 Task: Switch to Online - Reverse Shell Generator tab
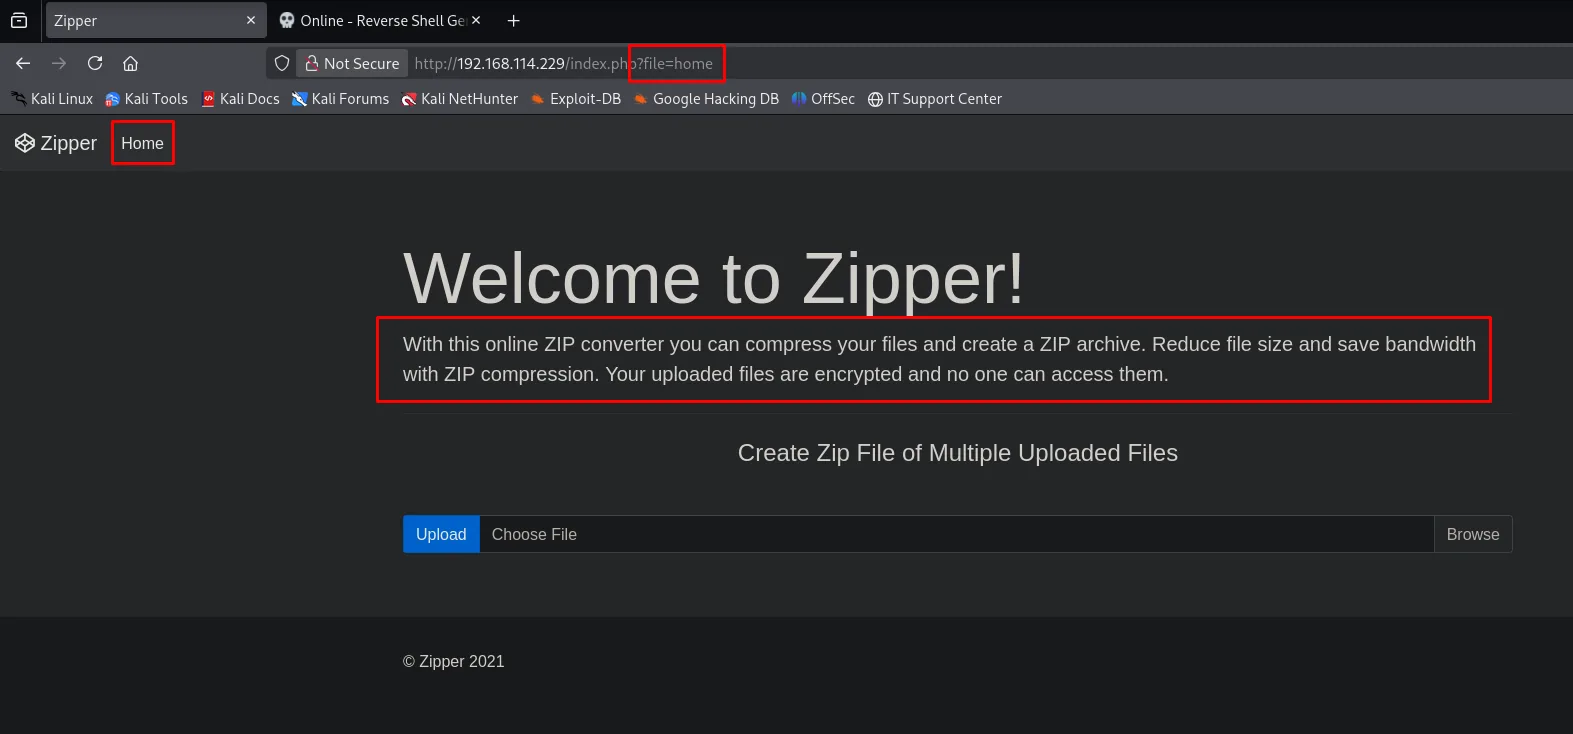[x=380, y=20]
